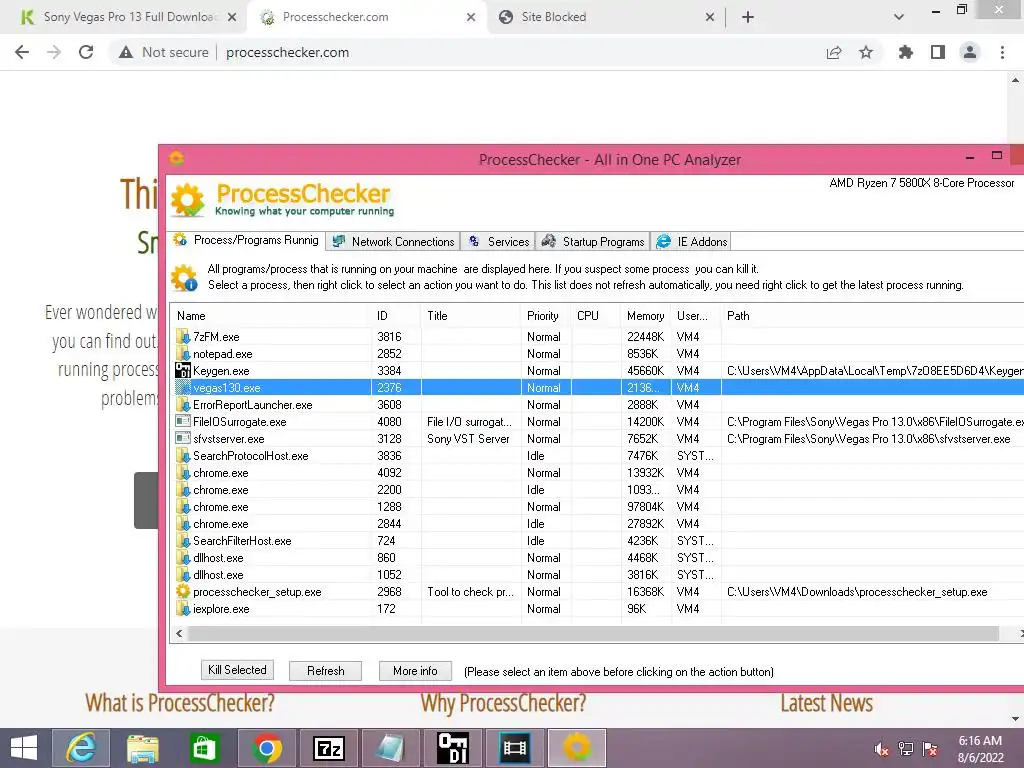The width and height of the screenshot is (1024, 768).
Task: Click the processchecker_setup.exe gear icon
Action: (183, 592)
